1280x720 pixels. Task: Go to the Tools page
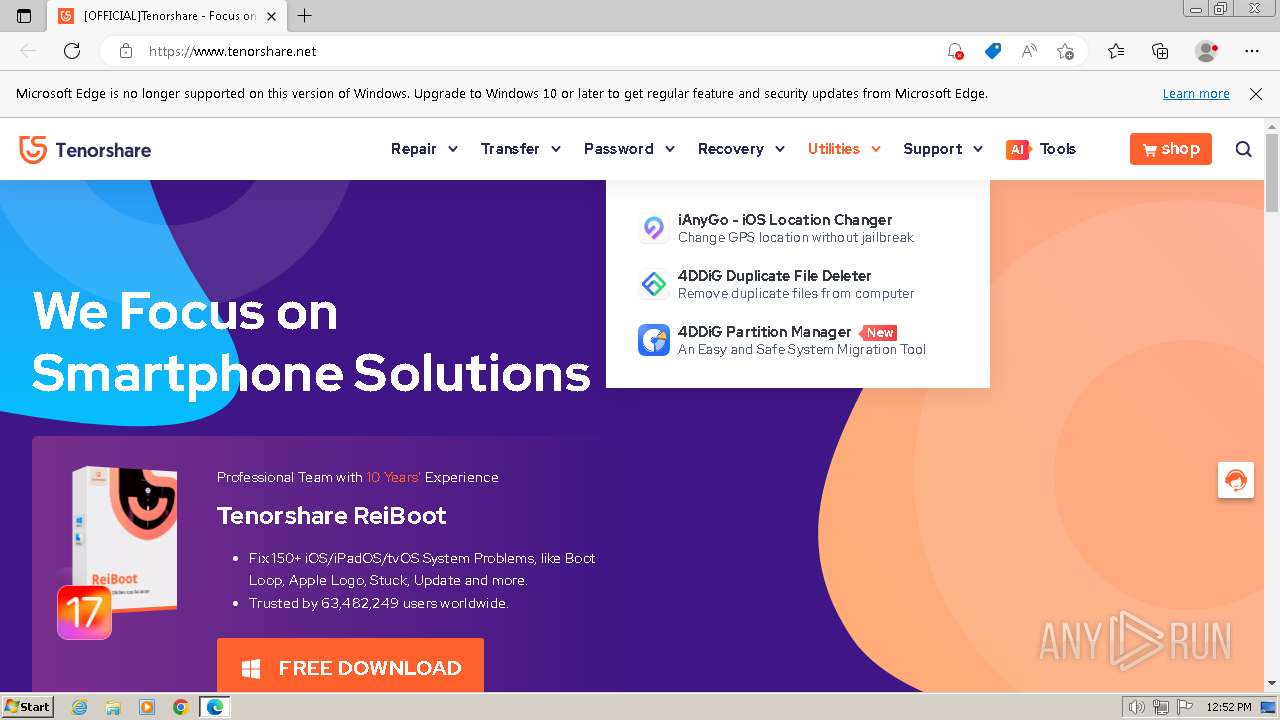[x=1057, y=149]
